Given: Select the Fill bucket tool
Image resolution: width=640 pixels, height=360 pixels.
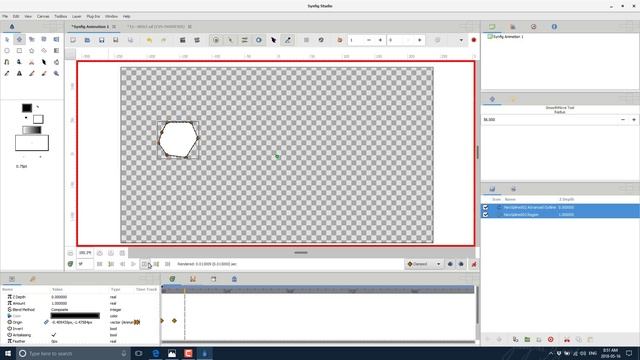Looking at the screenshot, I should 56,62.
